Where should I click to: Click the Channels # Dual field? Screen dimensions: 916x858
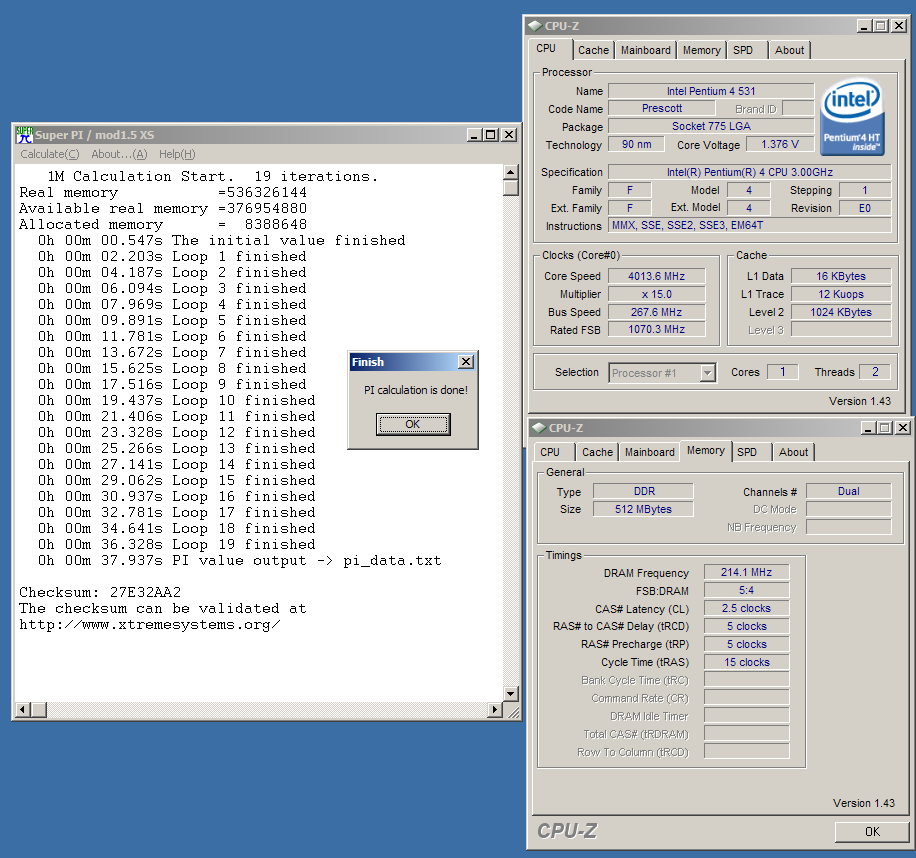849,491
